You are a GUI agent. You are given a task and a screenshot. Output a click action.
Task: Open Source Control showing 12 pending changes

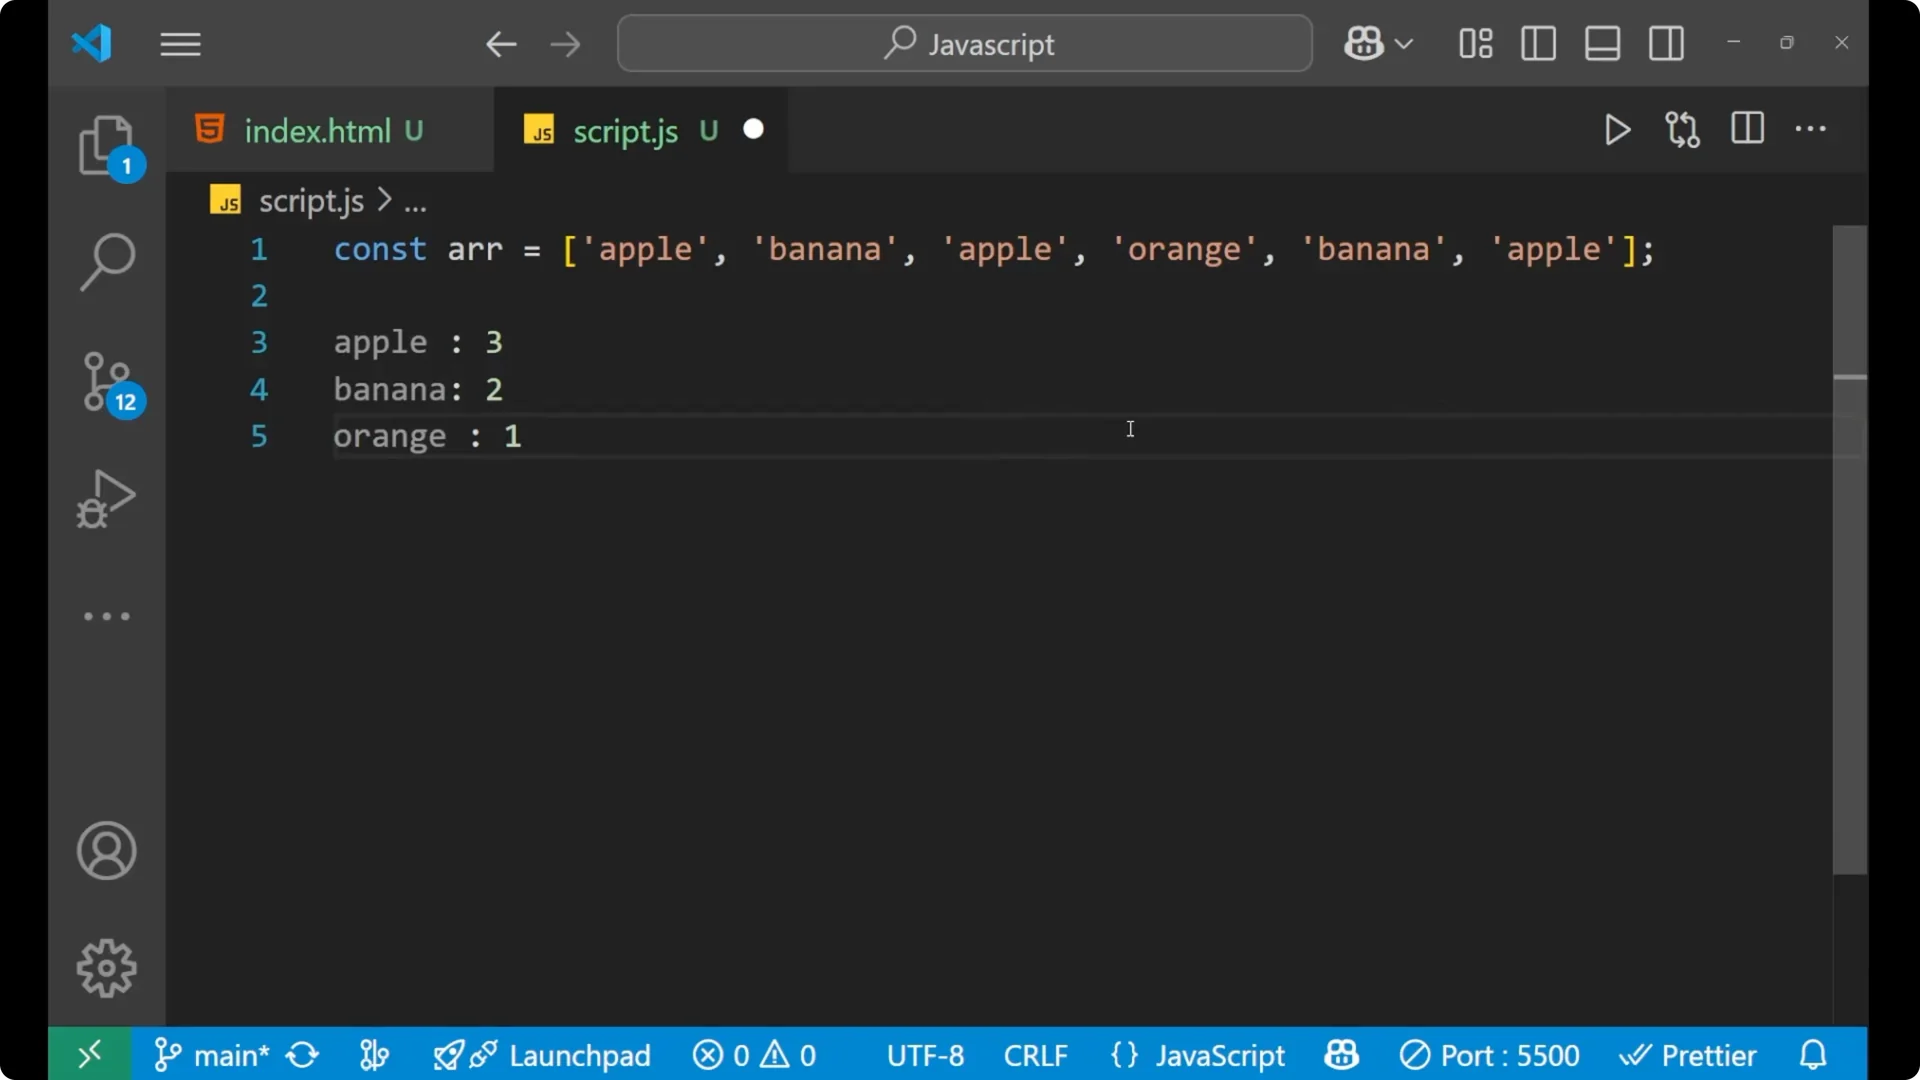pyautogui.click(x=107, y=382)
